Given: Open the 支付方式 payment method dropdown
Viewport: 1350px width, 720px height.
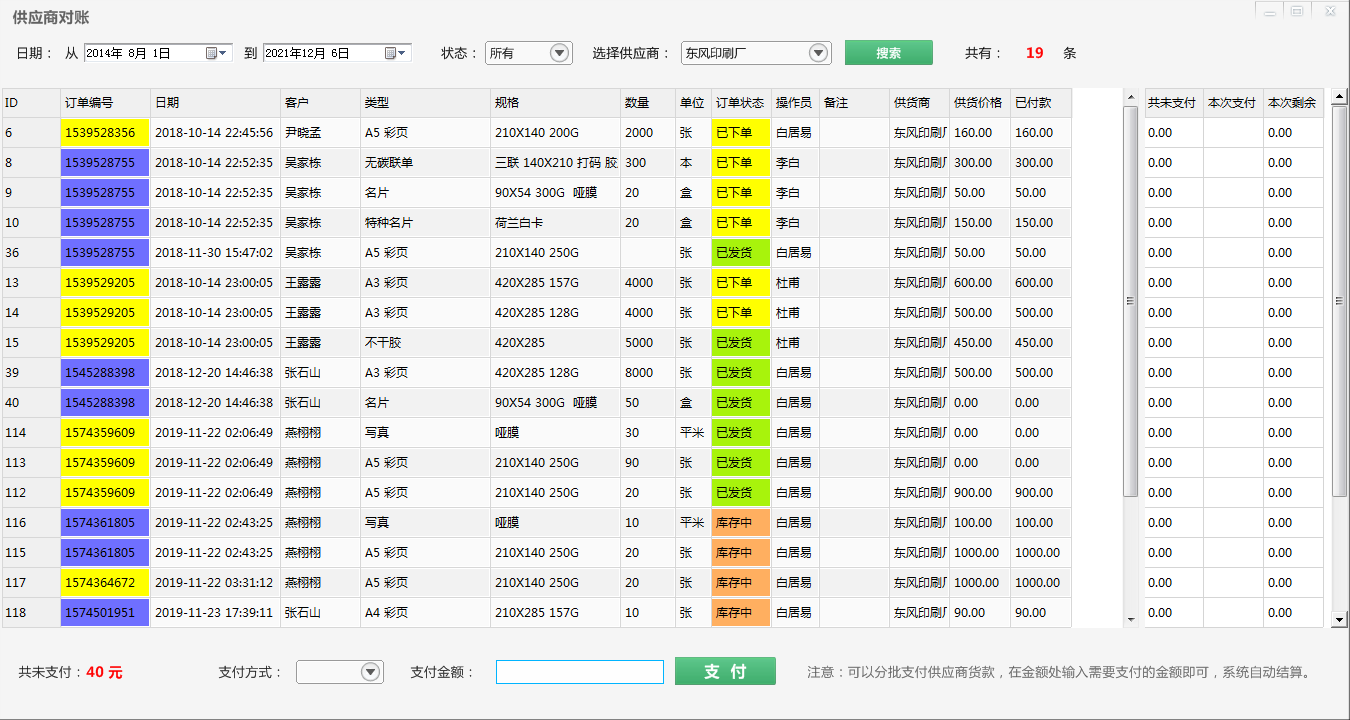Looking at the screenshot, I should point(370,672).
